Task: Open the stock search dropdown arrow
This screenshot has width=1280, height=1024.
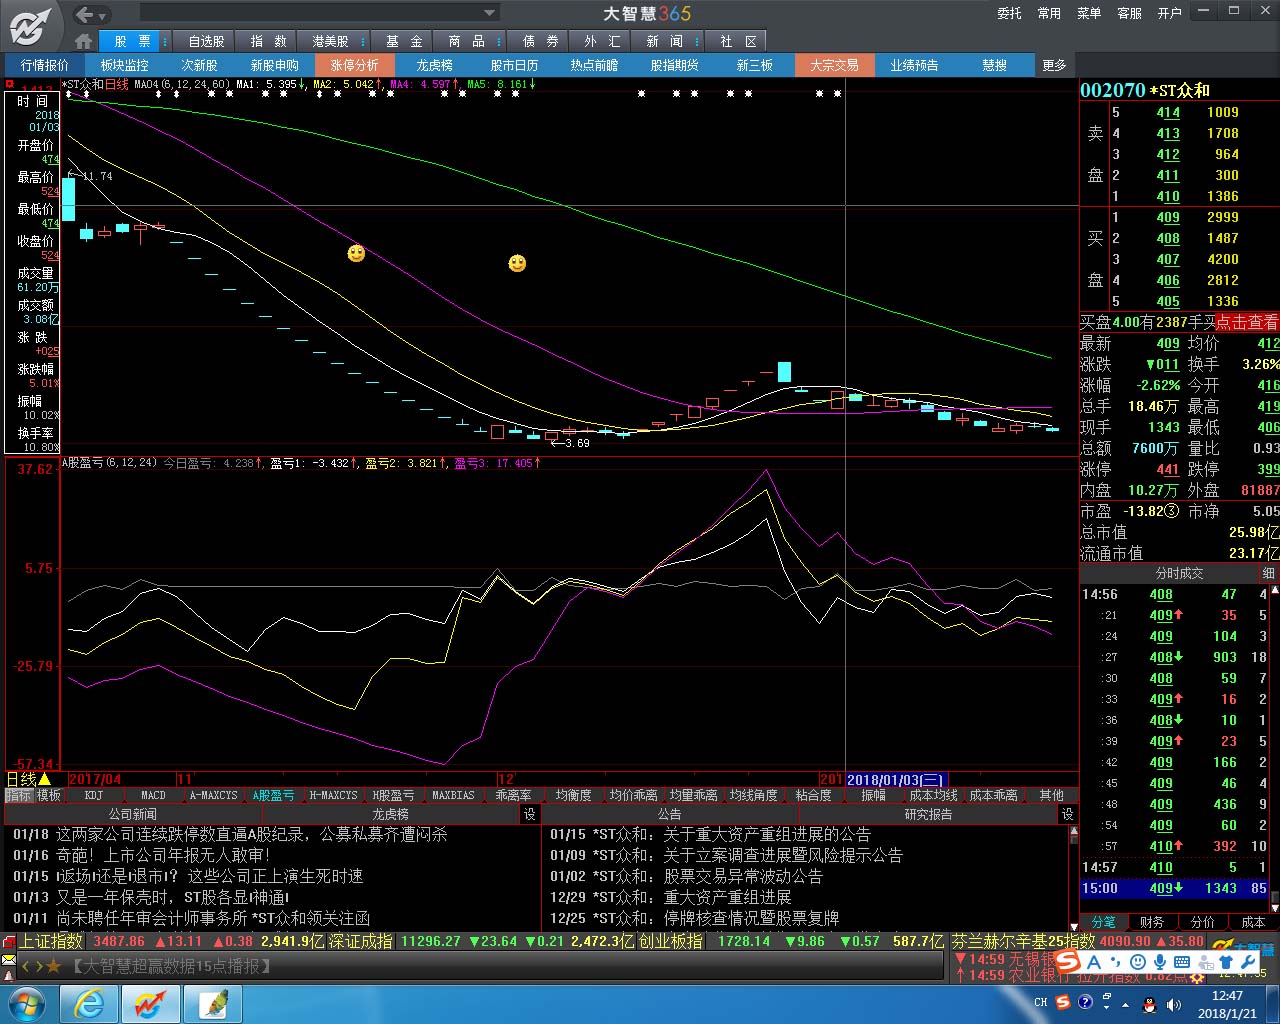Action: (x=490, y=13)
